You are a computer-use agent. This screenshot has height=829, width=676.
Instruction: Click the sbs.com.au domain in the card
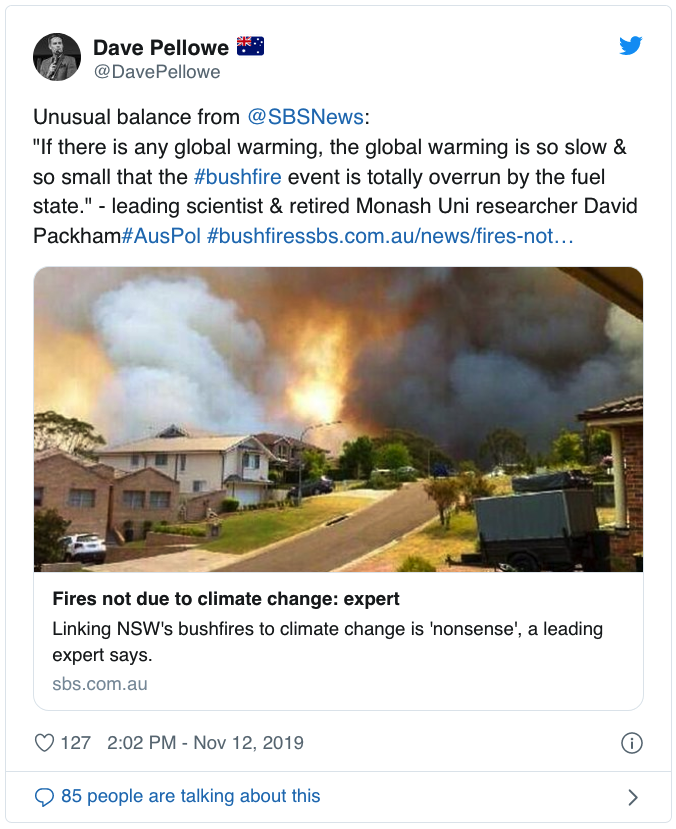[100, 685]
